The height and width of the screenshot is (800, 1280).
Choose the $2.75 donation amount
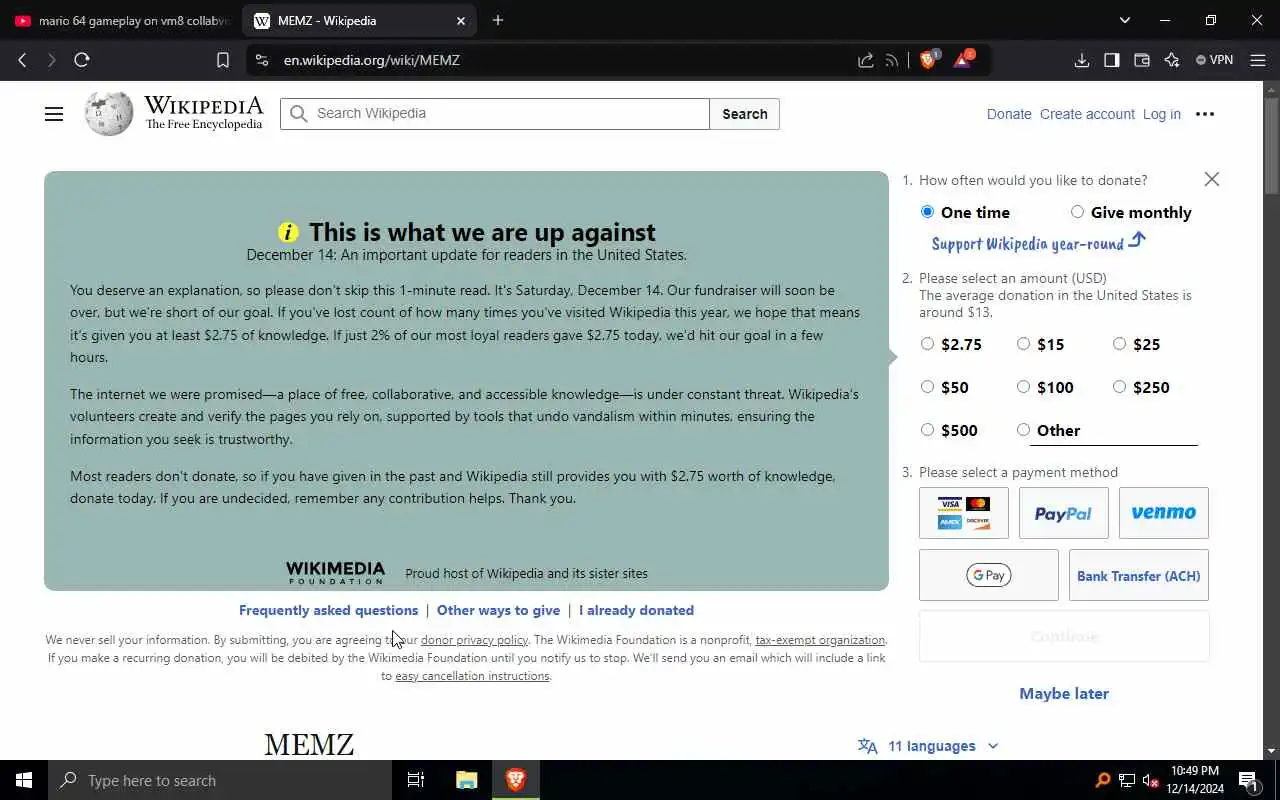927,344
